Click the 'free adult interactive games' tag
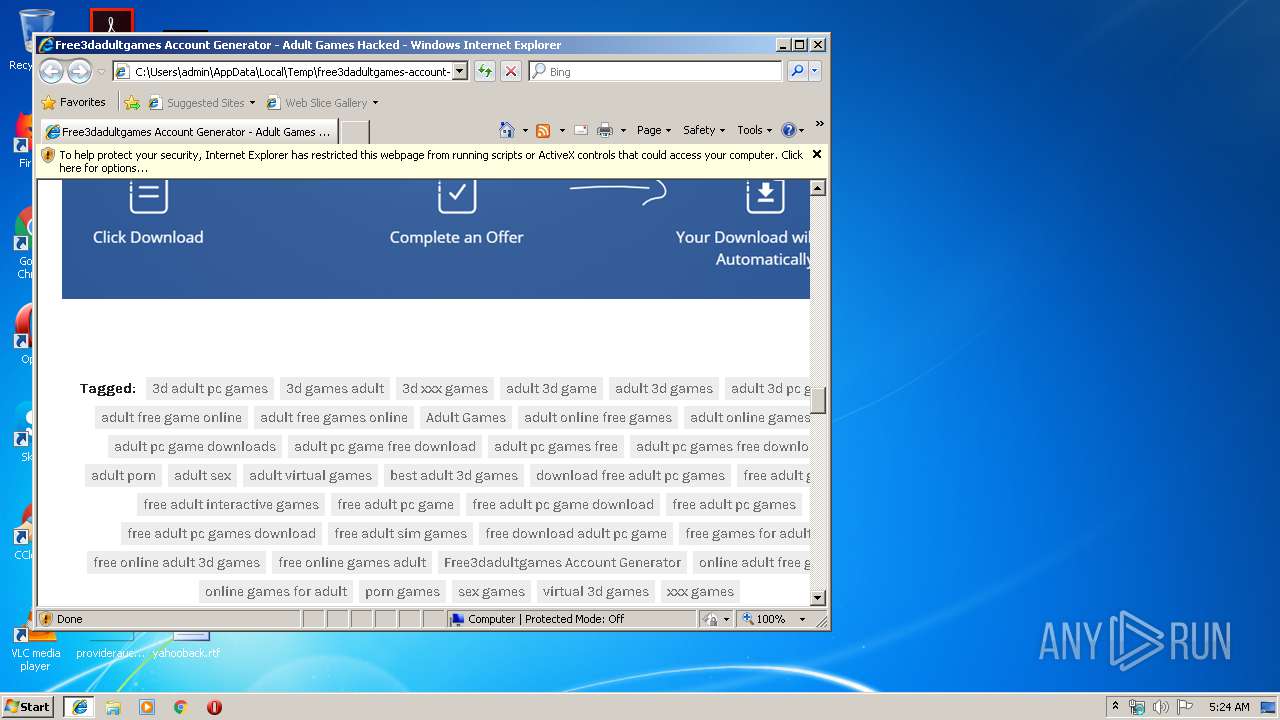This screenshot has width=1280, height=720. point(231,504)
